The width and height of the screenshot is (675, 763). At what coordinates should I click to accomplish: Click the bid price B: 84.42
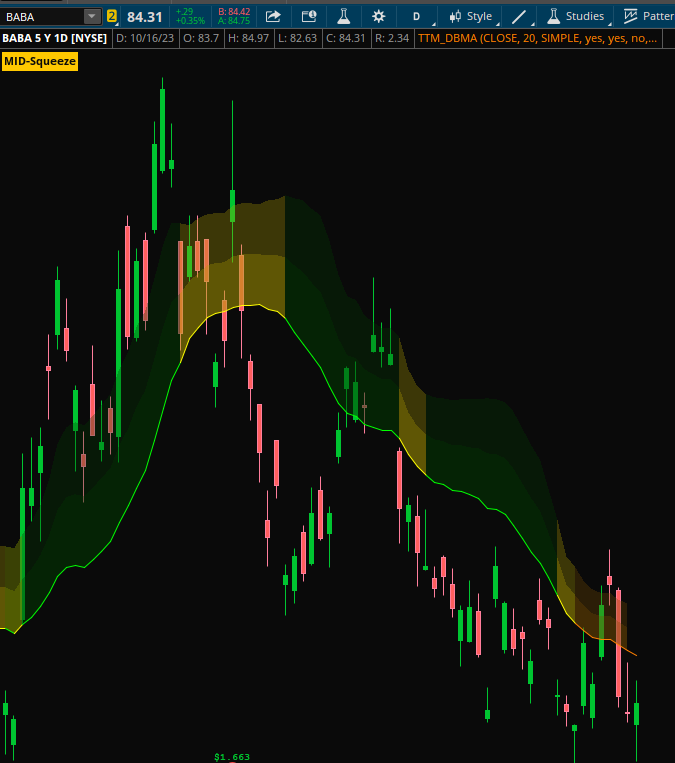[234, 11]
